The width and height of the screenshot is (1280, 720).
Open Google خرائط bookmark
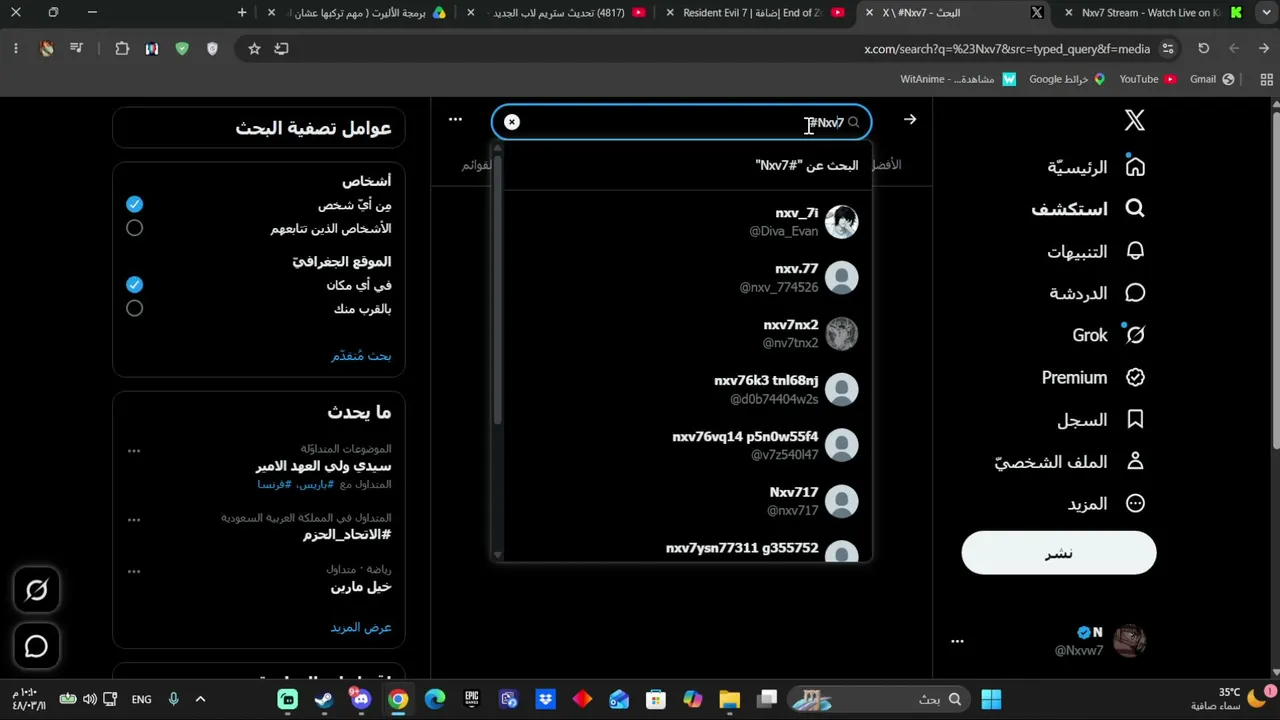1067,79
